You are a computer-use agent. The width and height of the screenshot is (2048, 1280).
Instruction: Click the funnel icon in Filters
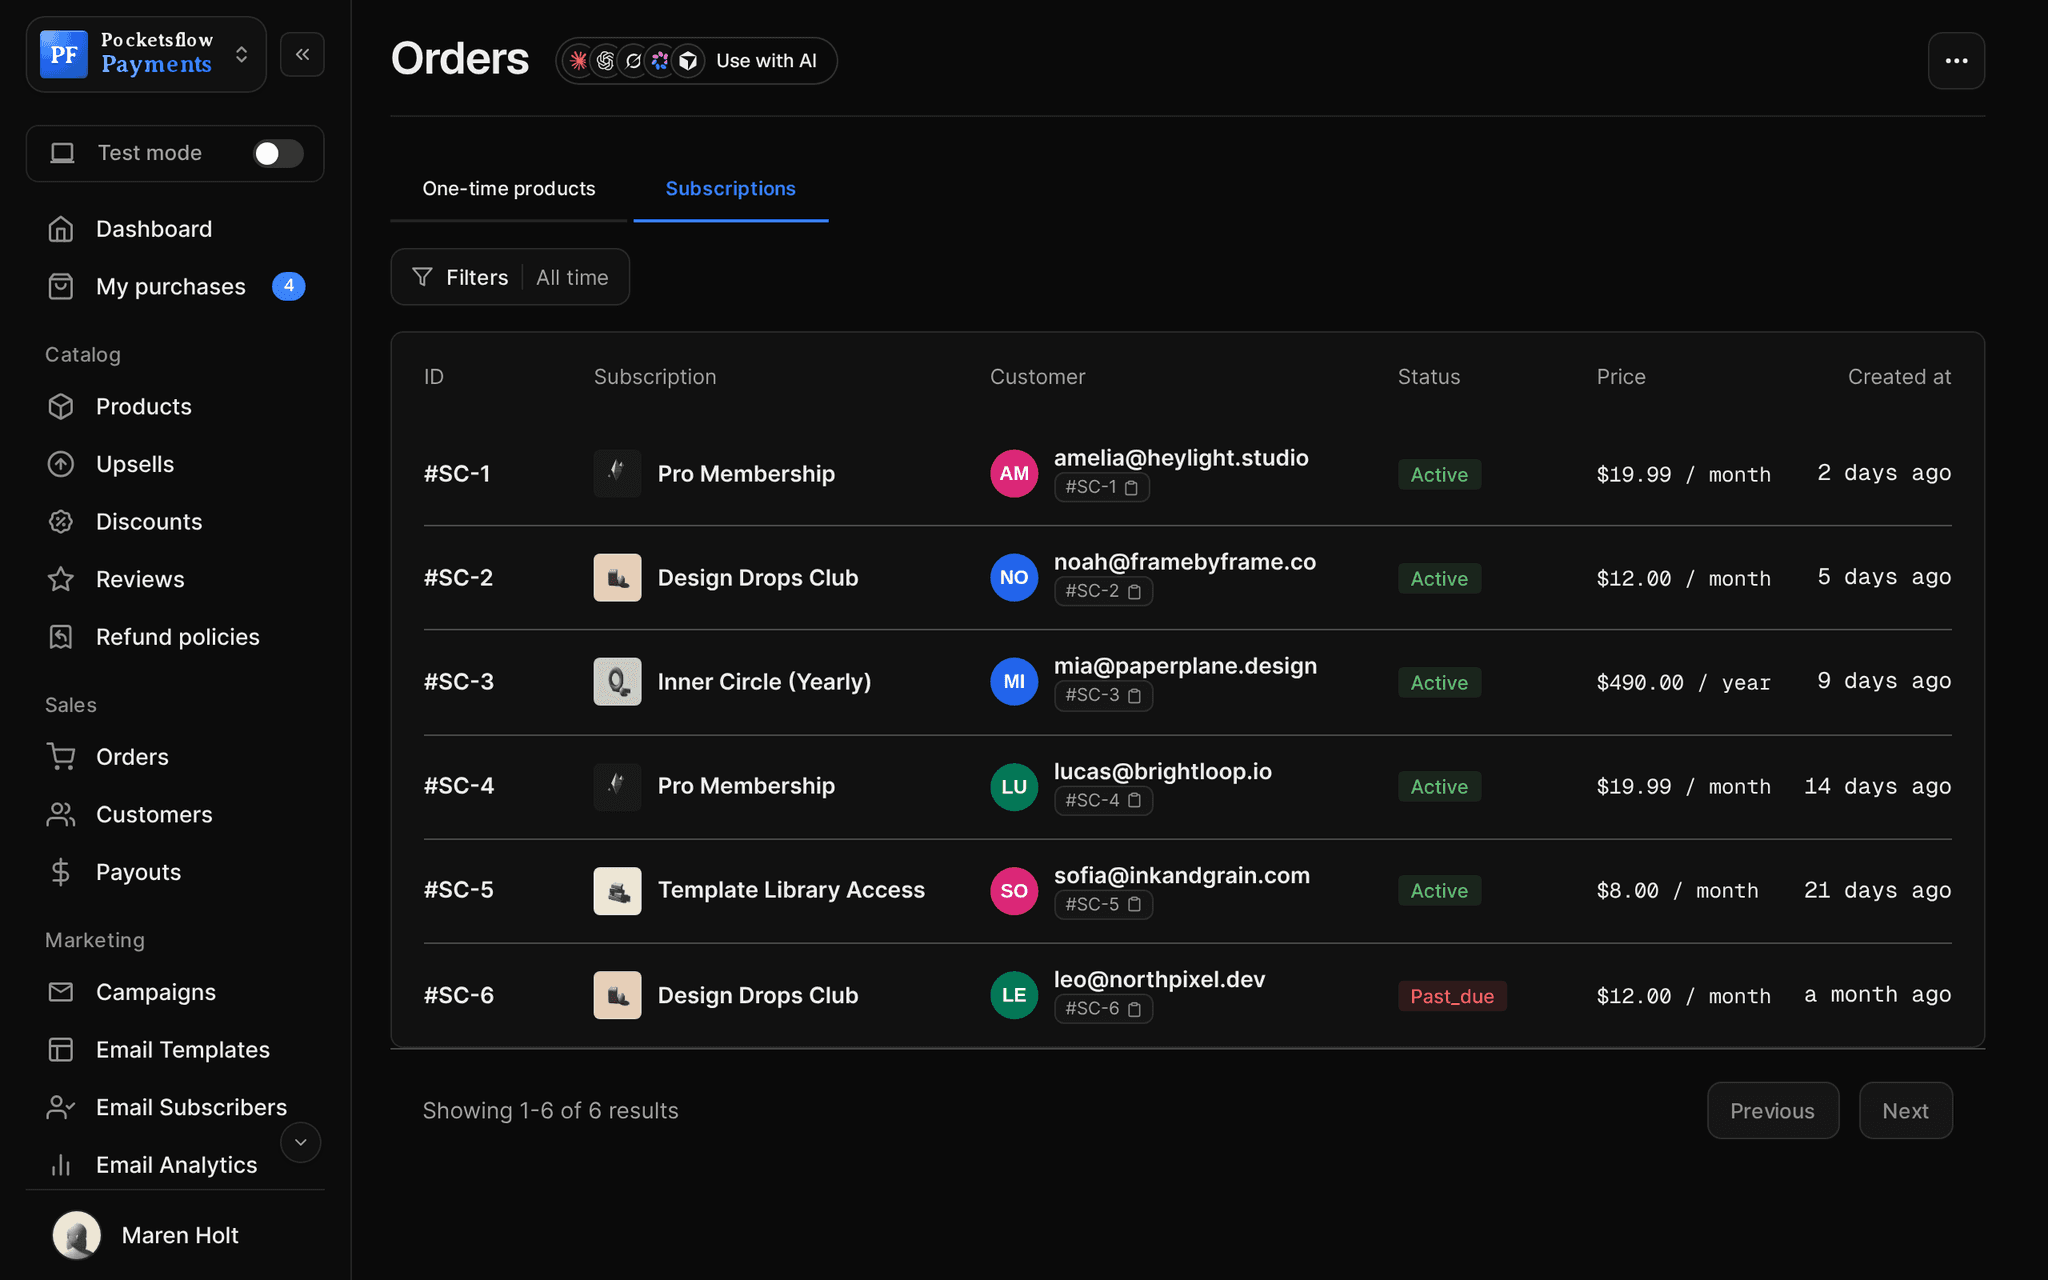[422, 277]
